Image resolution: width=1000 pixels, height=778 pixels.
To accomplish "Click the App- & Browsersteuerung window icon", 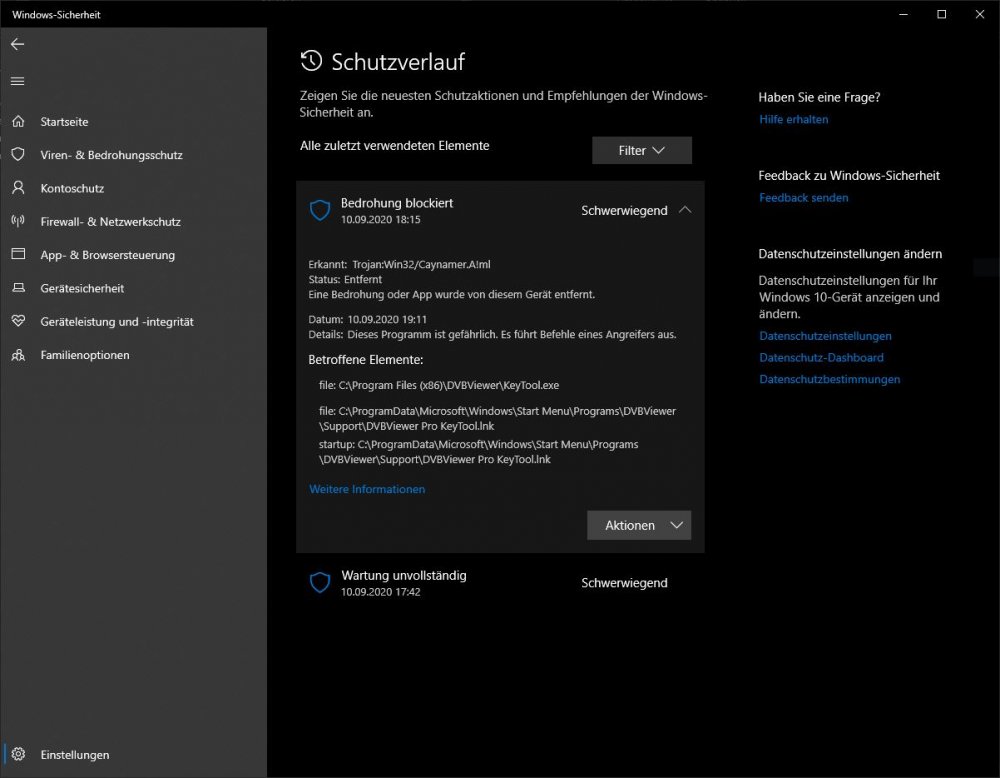I will tap(18, 255).
